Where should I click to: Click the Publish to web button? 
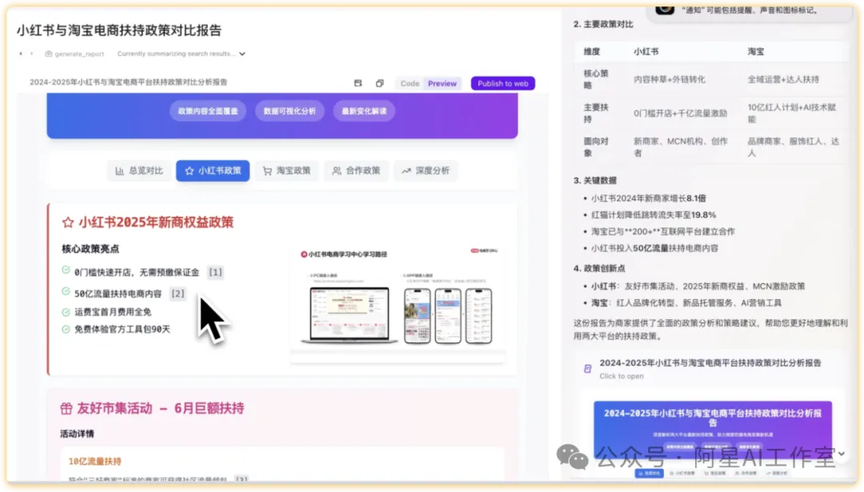click(503, 84)
